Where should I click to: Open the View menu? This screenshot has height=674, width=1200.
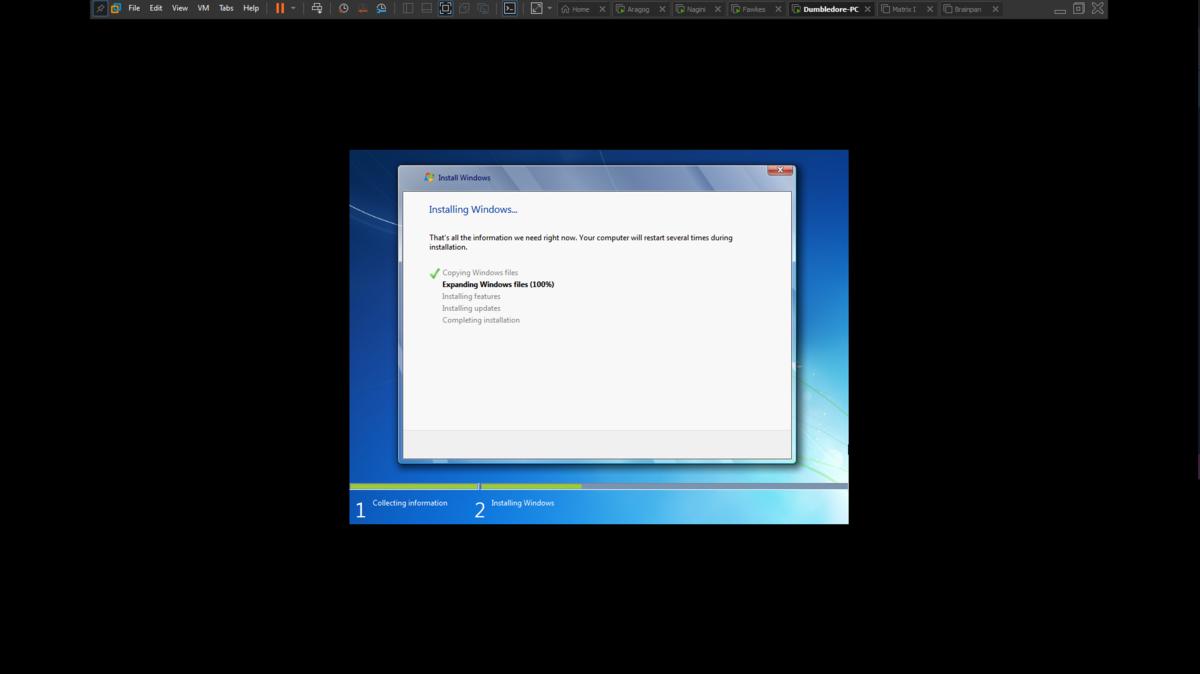tap(180, 8)
